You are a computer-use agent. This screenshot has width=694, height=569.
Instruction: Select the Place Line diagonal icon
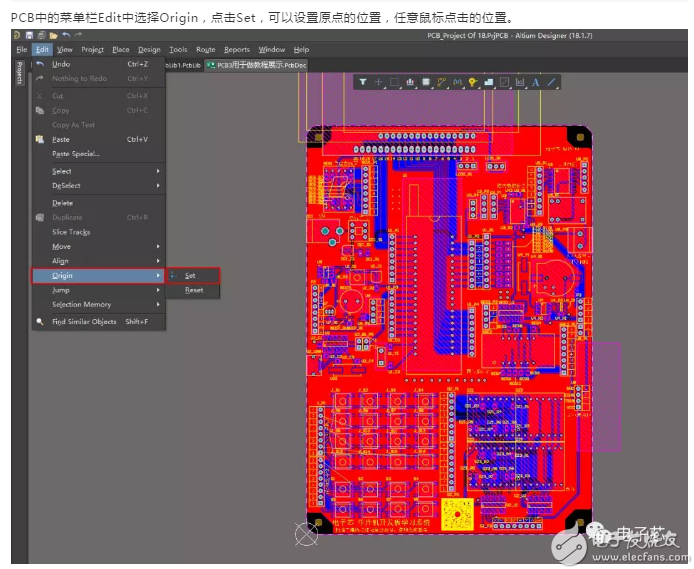tap(551, 82)
